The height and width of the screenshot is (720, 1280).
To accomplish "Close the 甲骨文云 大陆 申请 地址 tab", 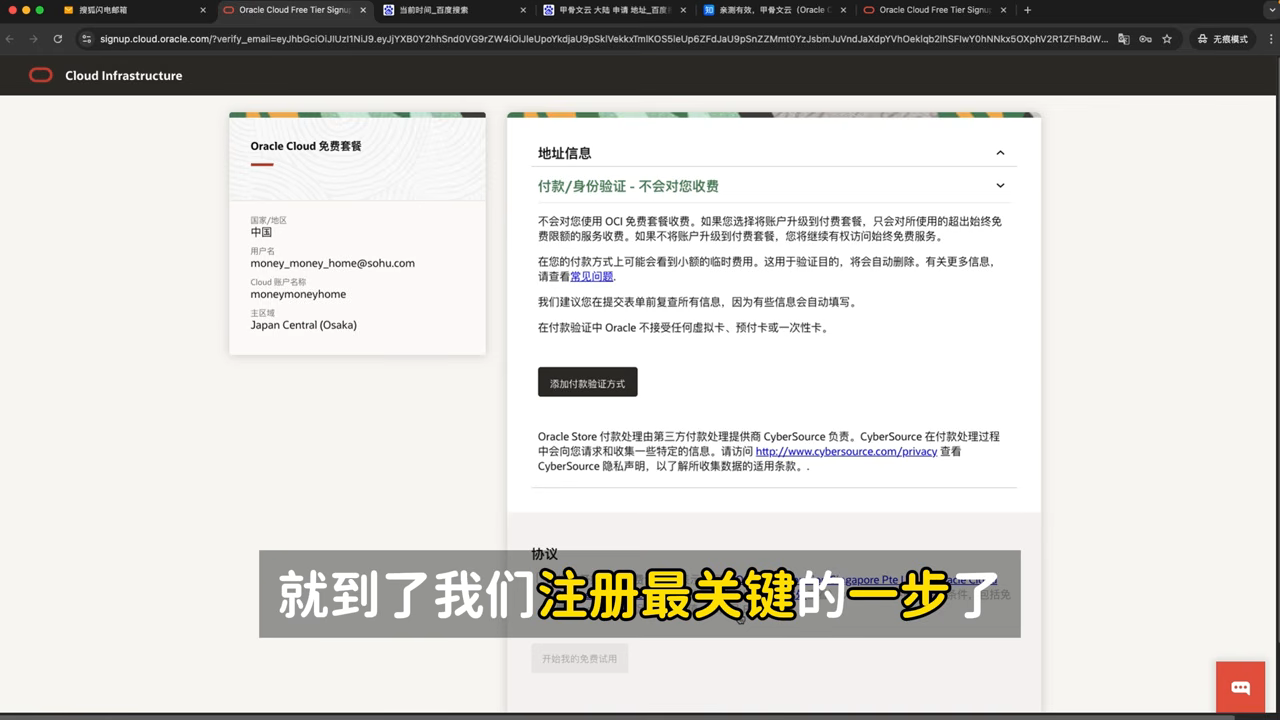I will [683, 10].
